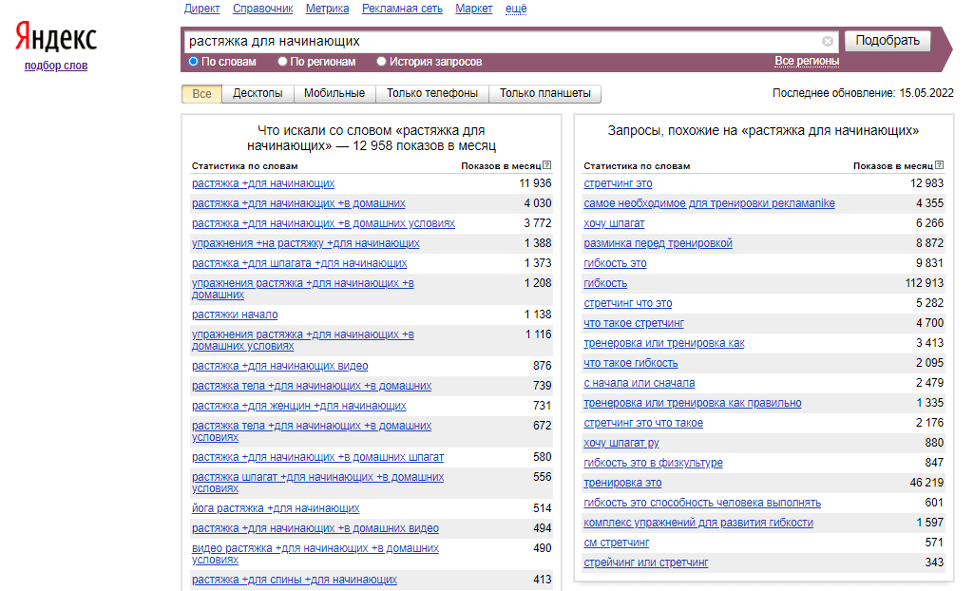Image resolution: width=974 pixels, height=591 pixels.
Task: Select the 'По регионам' radio button
Action: pyautogui.click(x=283, y=62)
